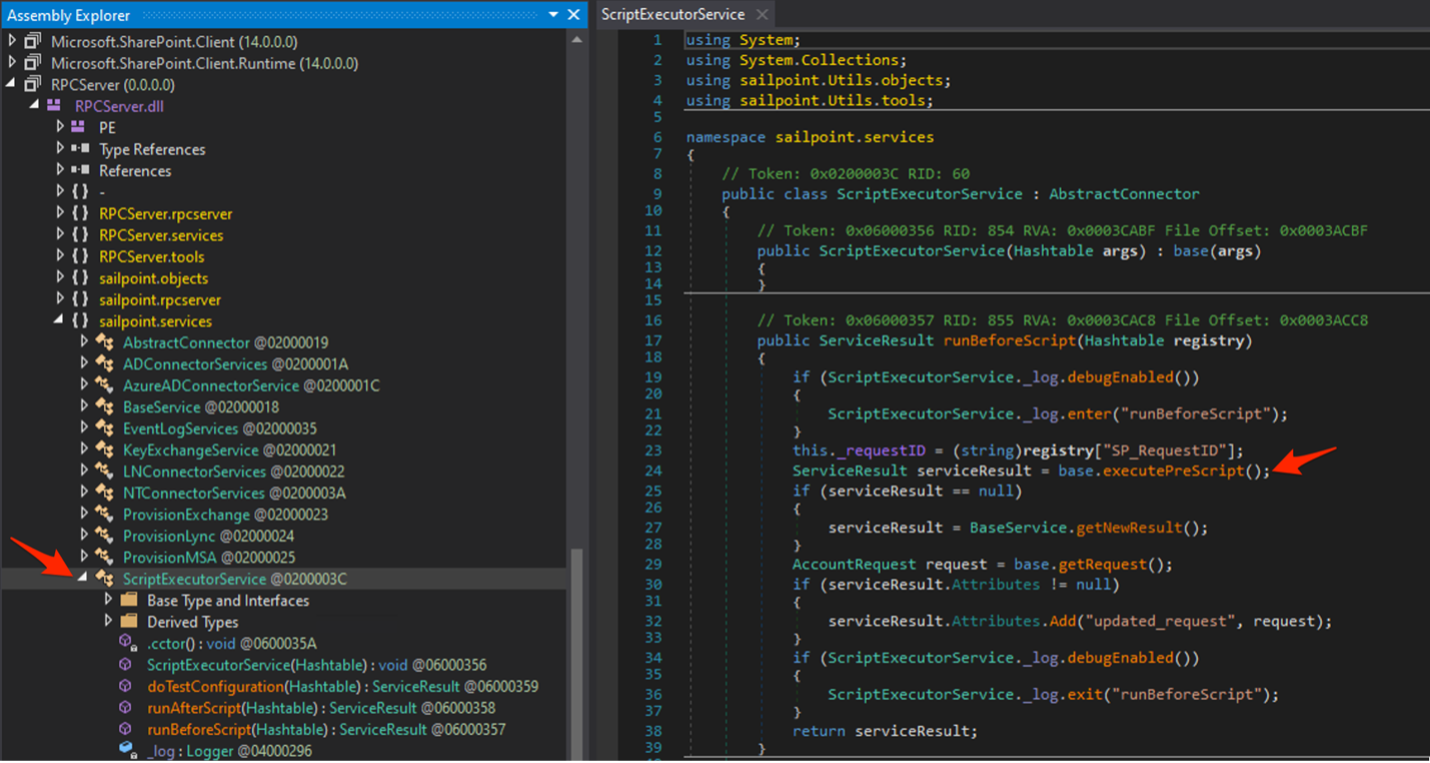
Task: Click the AzureADConnectorService class icon
Action: [105, 386]
